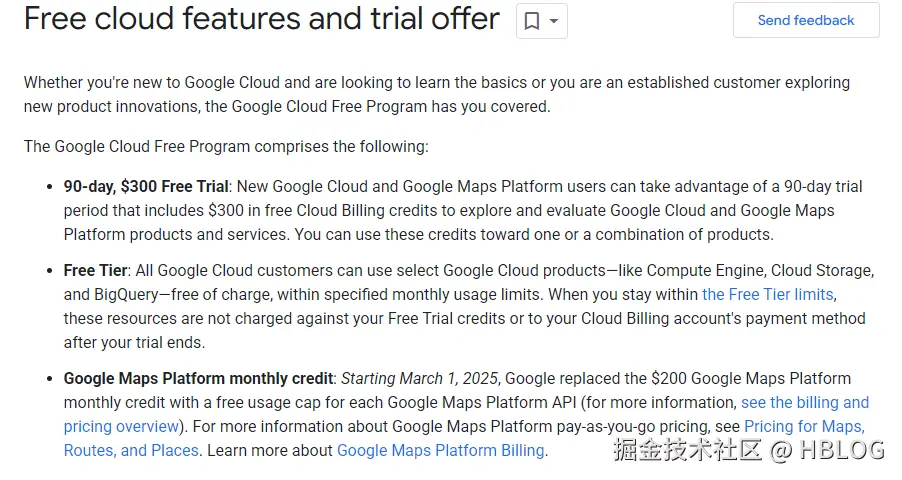Click the "Free cloud features and trial offer" heading
Image resolution: width=902 pixels, height=480 pixels.
click(x=261, y=19)
